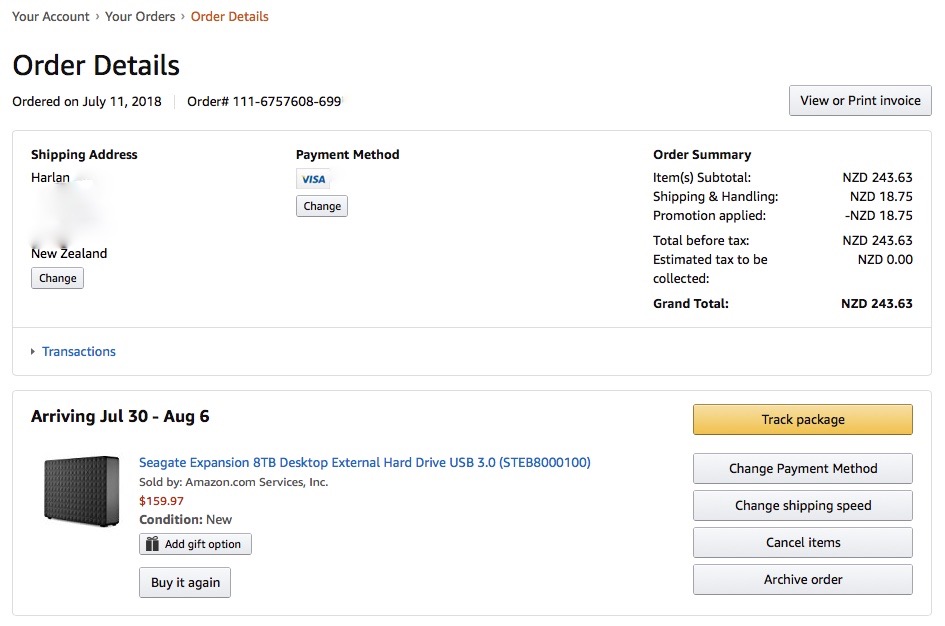Click Buy it again button
Image resolution: width=945 pixels, height=626 pixels.
point(185,582)
